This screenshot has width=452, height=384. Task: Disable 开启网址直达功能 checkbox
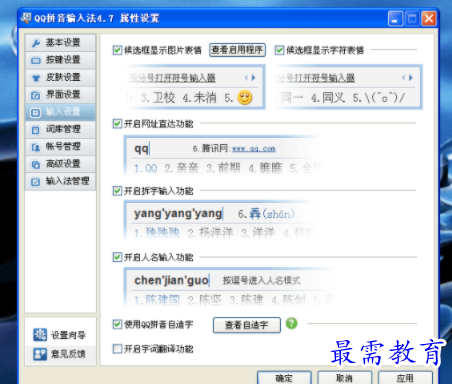pos(117,124)
